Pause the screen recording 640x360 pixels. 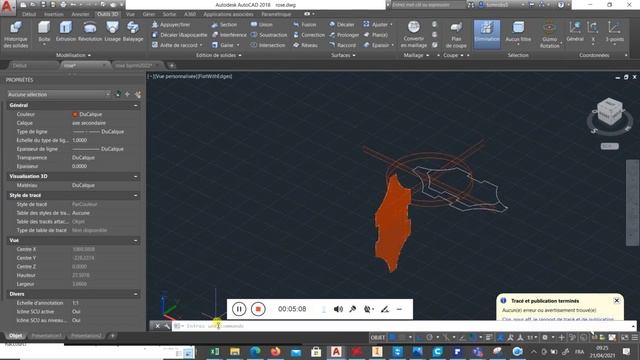[x=239, y=309]
